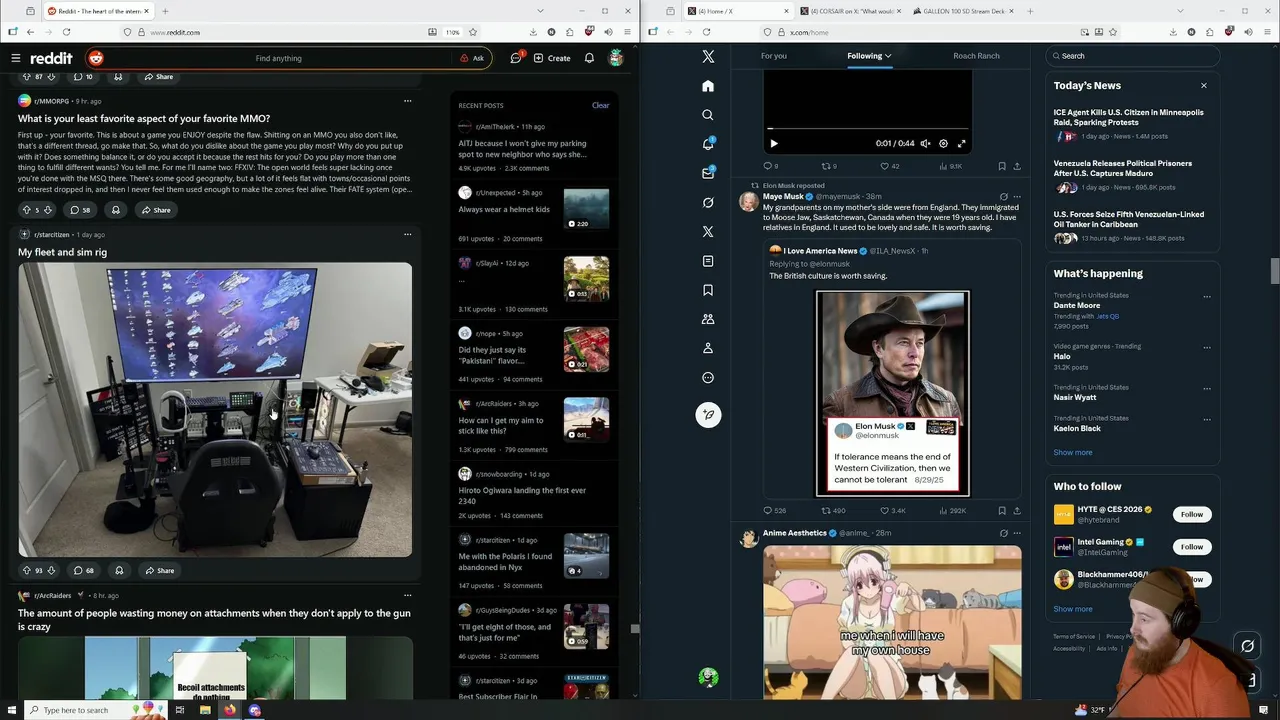Screen dimensions: 1280x720
Task: Expand the Following feed dropdown chevron
Action: pyautogui.click(x=888, y=56)
